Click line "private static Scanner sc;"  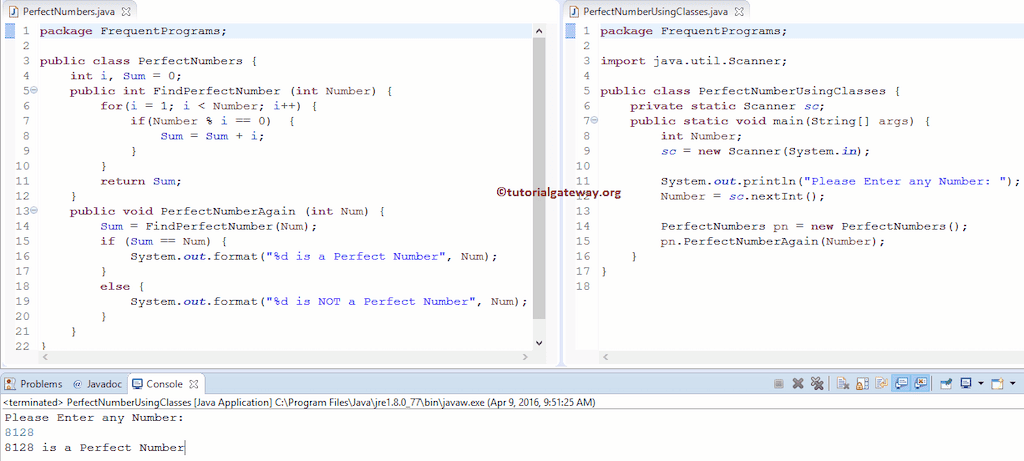pyautogui.click(x=728, y=106)
